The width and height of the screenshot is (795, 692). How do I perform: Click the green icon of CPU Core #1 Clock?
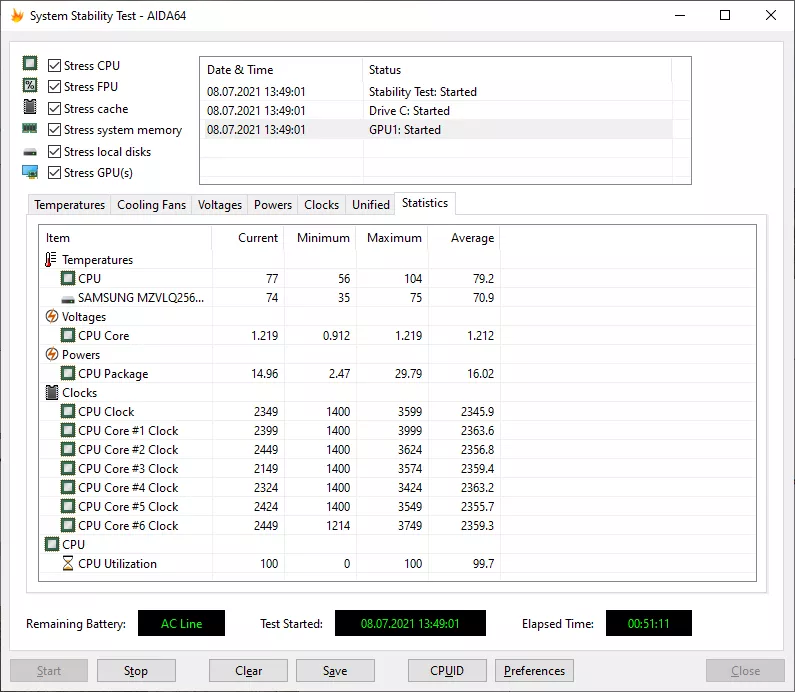(67, 430)
